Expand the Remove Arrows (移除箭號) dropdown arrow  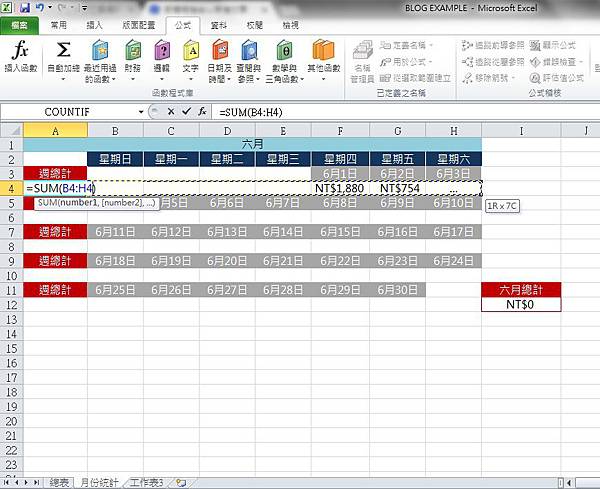point(513,78)
